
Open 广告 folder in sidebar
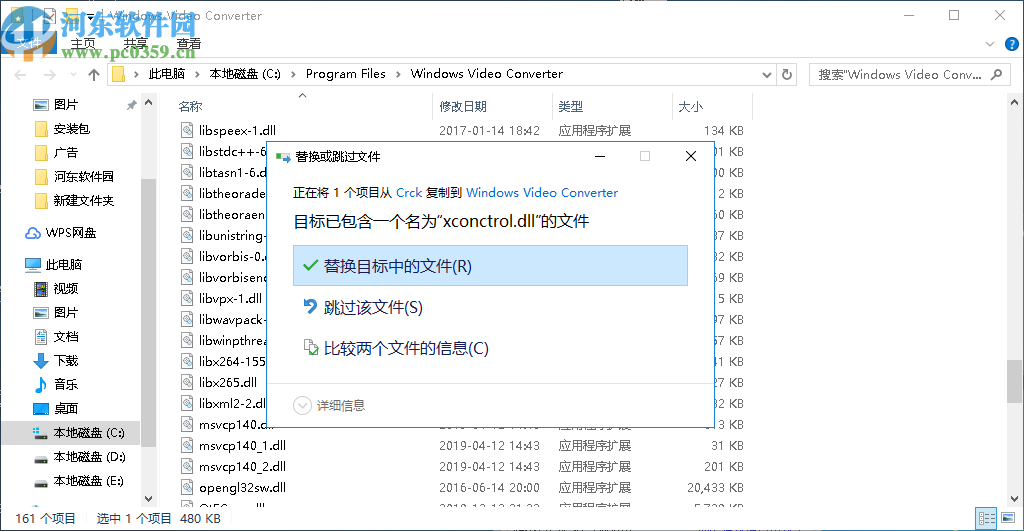coord(65,153)
